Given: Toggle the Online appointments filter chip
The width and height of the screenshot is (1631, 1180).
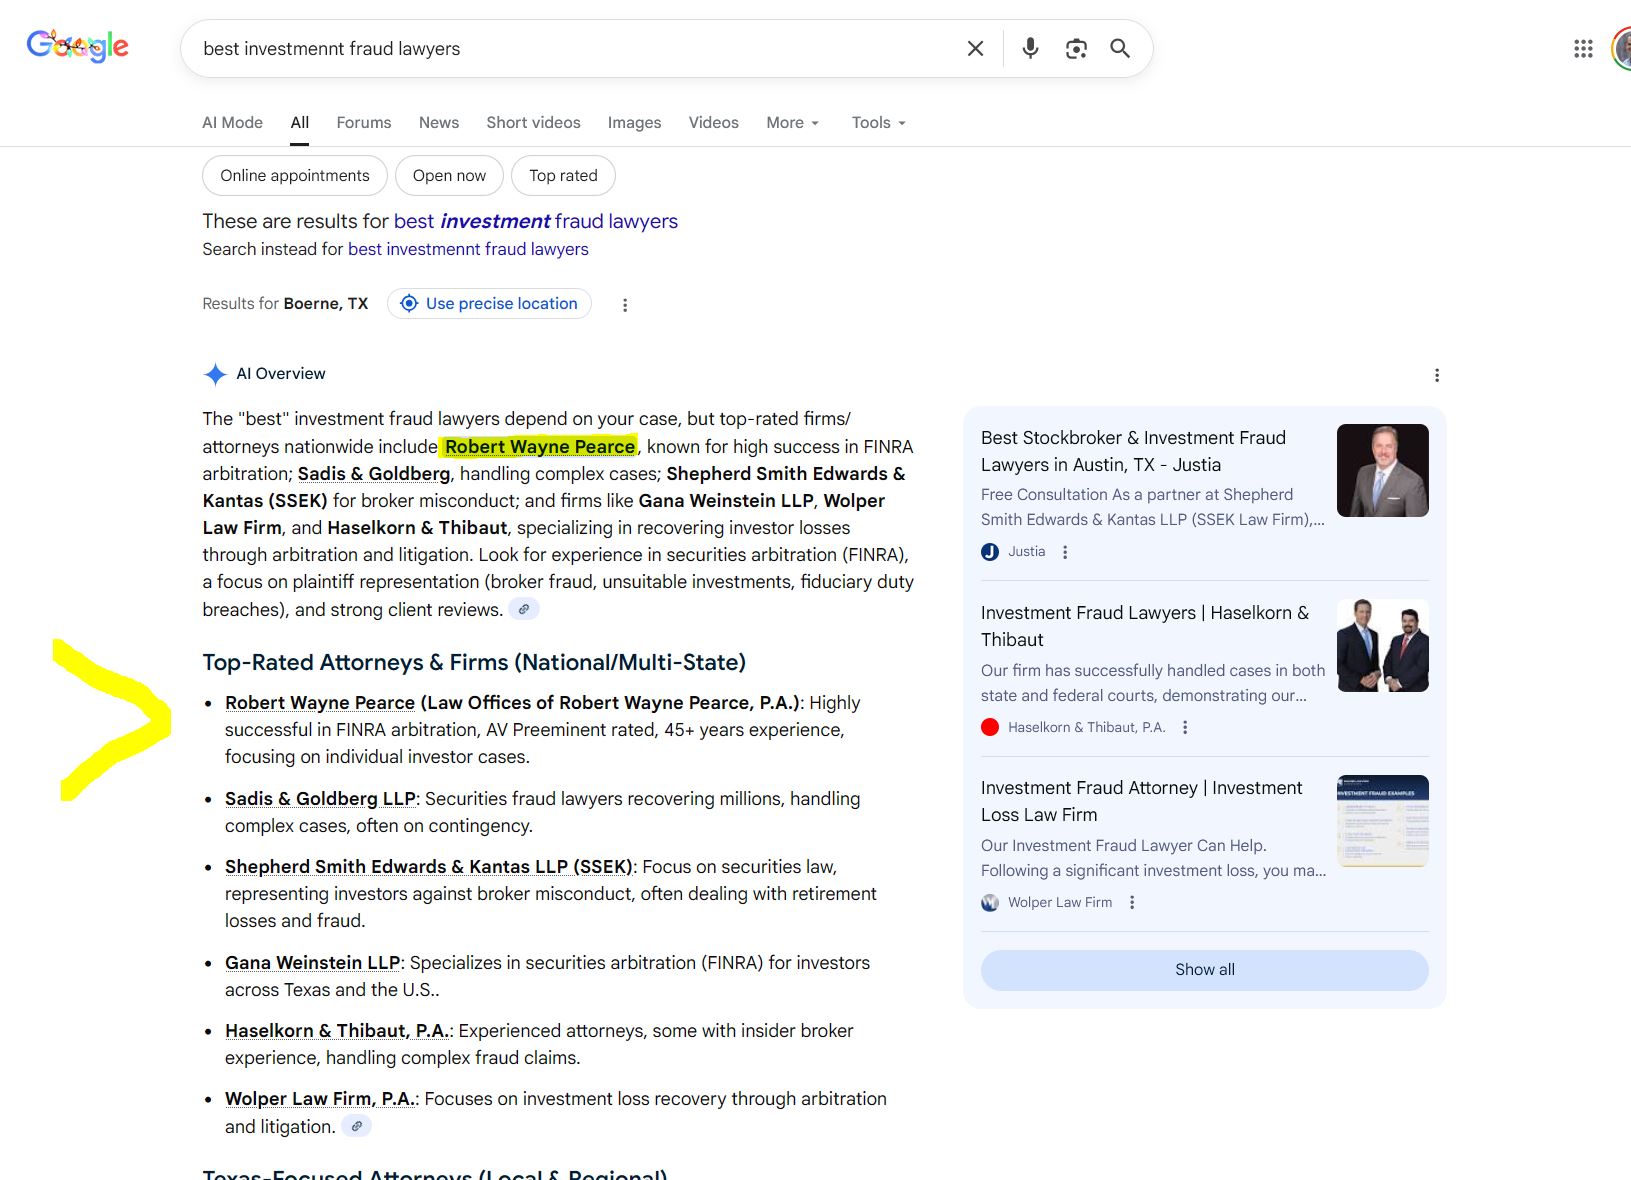Looking at the screenshot, I should (295, 176).
